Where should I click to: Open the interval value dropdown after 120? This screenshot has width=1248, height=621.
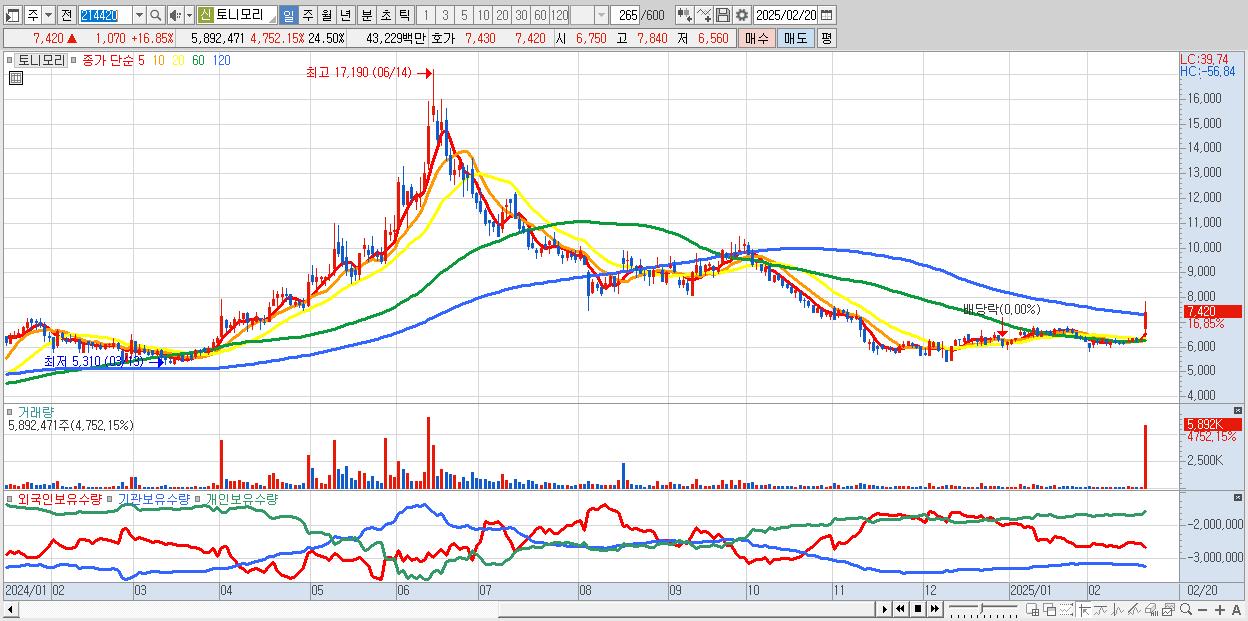601,15
